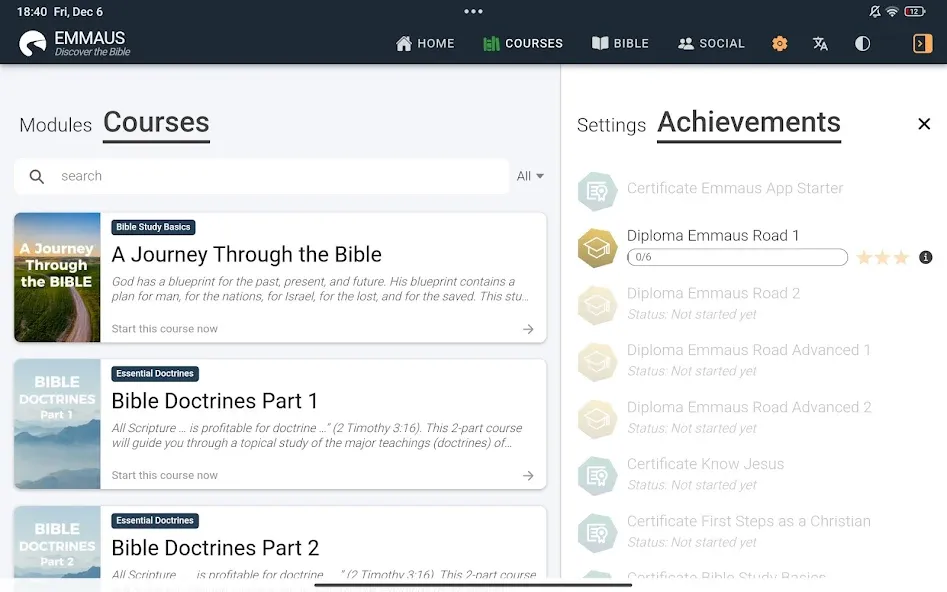Viewport: 947px width, 592px height.
Task: Click Certificate First Steps as a Christian icon
Action: 597,533
